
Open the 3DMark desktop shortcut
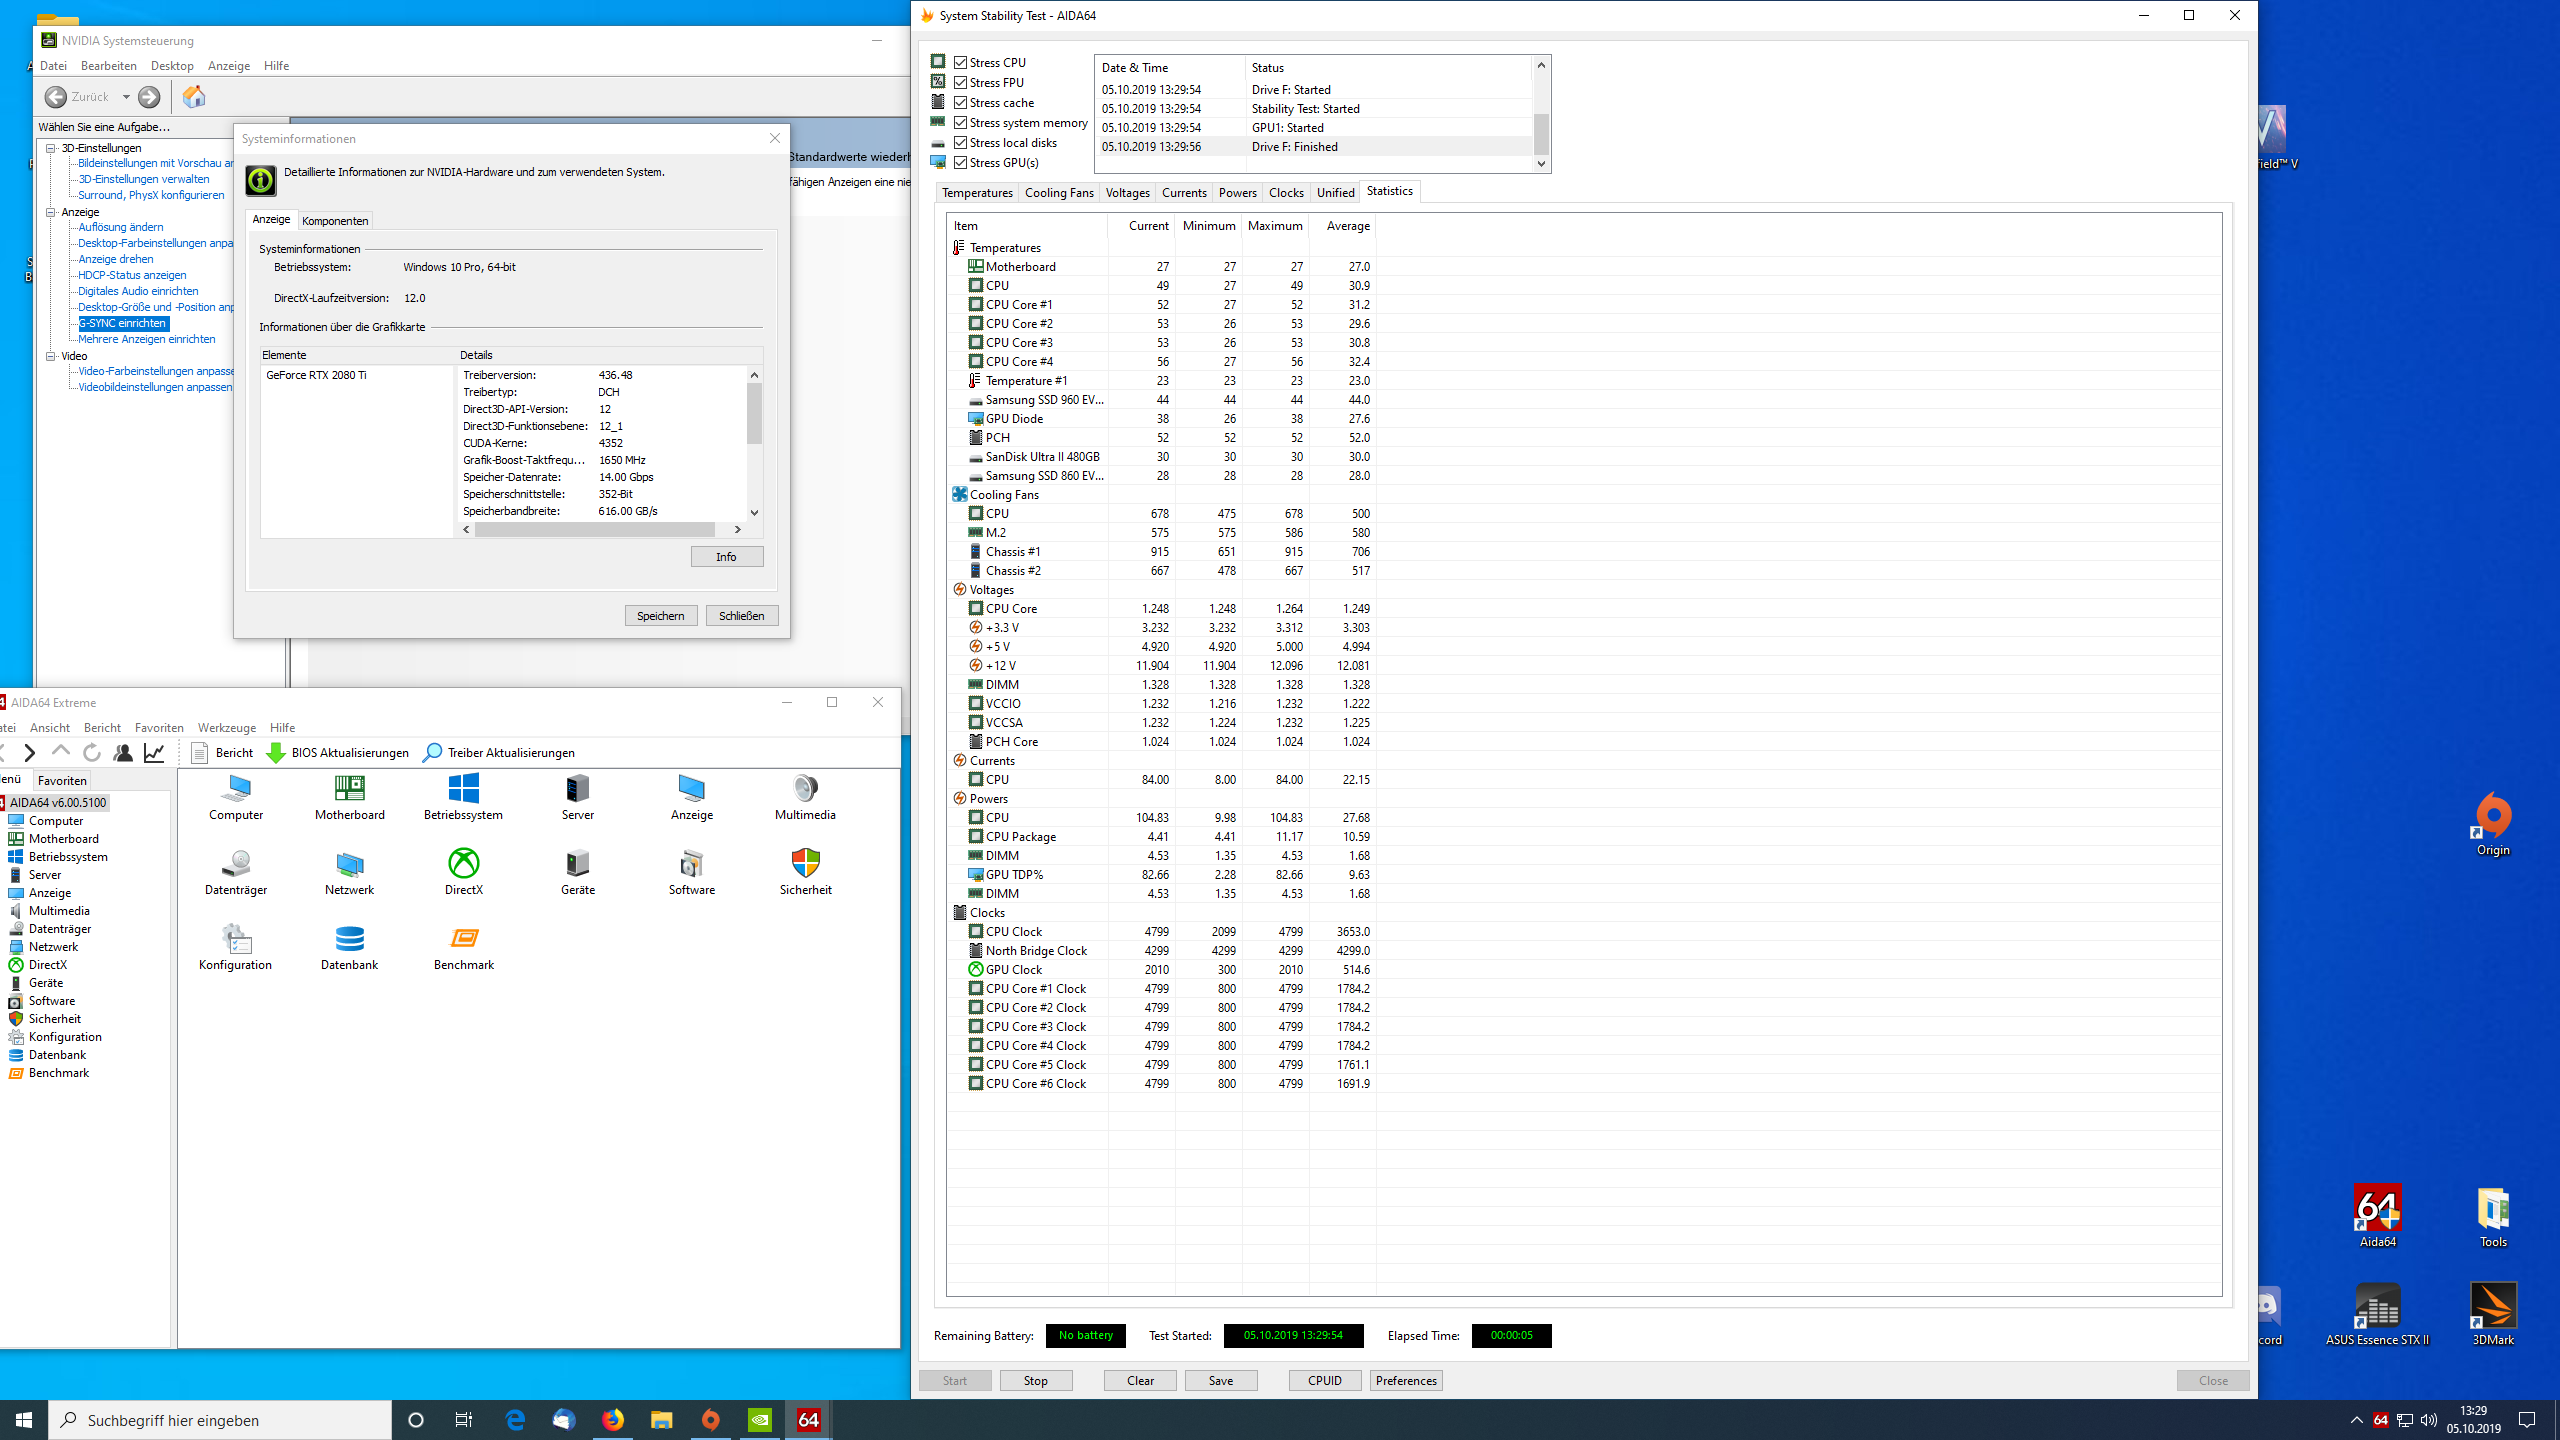(x=2492, y=1314)
